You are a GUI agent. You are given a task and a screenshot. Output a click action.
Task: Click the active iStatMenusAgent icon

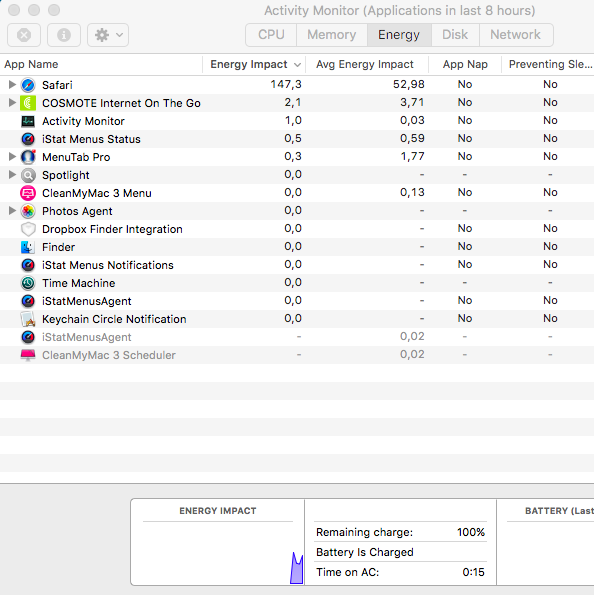[x=28, y=301]
